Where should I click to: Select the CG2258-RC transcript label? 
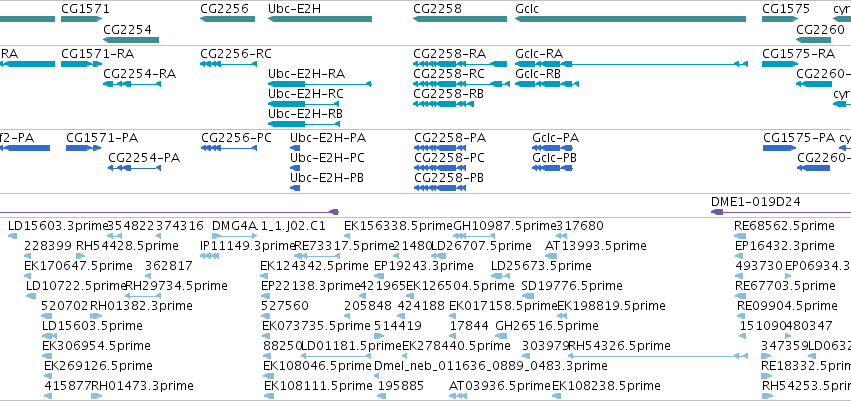(449, 74)
